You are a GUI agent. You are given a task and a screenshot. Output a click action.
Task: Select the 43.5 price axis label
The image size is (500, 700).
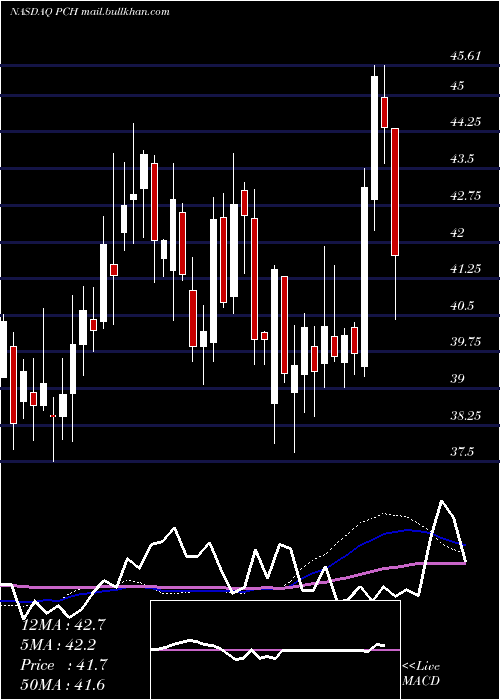(x=462, y=159)
